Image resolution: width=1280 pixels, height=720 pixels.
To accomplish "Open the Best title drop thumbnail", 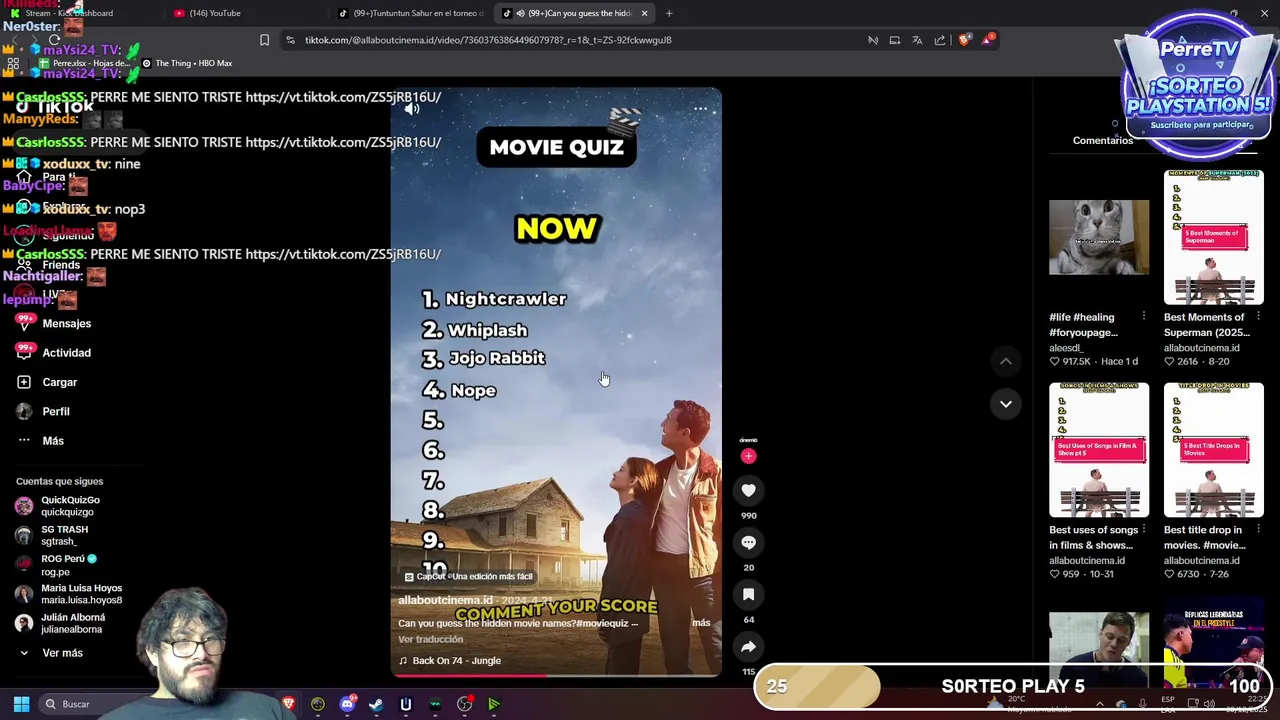I will (1214, 450).
